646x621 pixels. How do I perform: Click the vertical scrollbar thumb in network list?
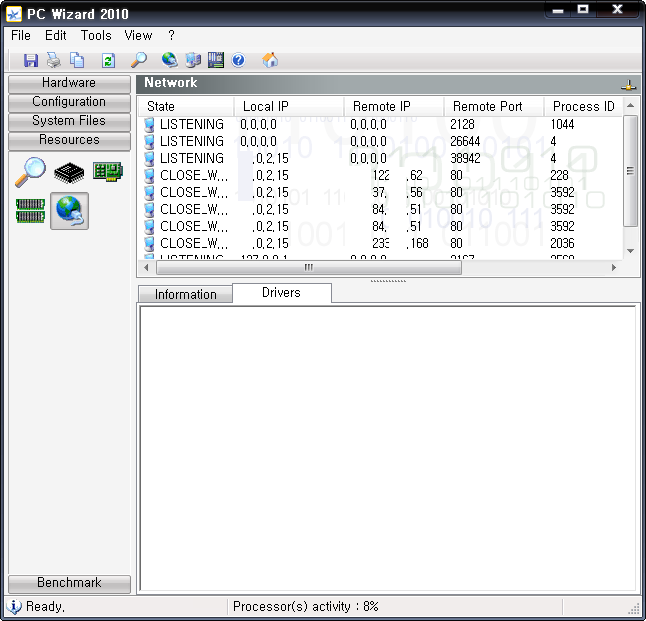(630, 171)
